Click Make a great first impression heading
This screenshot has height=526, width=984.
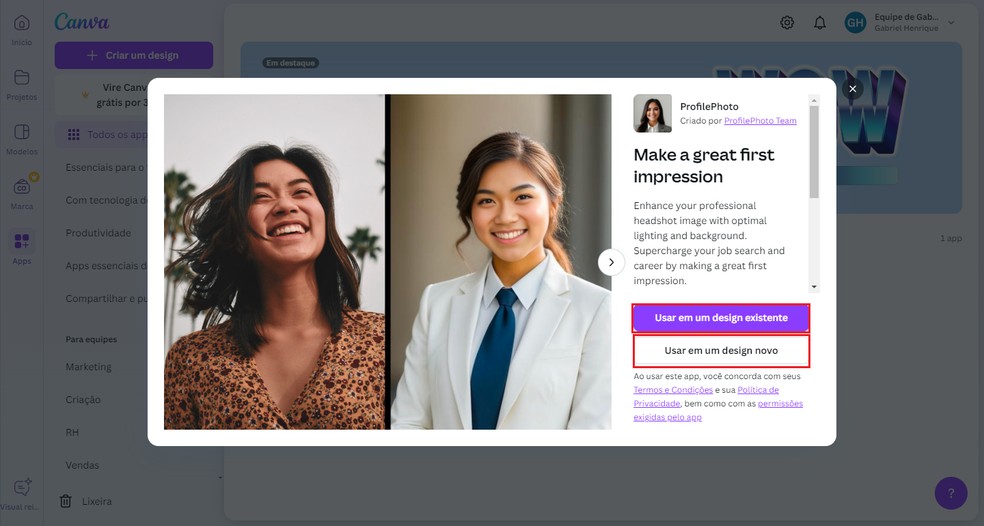[703, 166]
